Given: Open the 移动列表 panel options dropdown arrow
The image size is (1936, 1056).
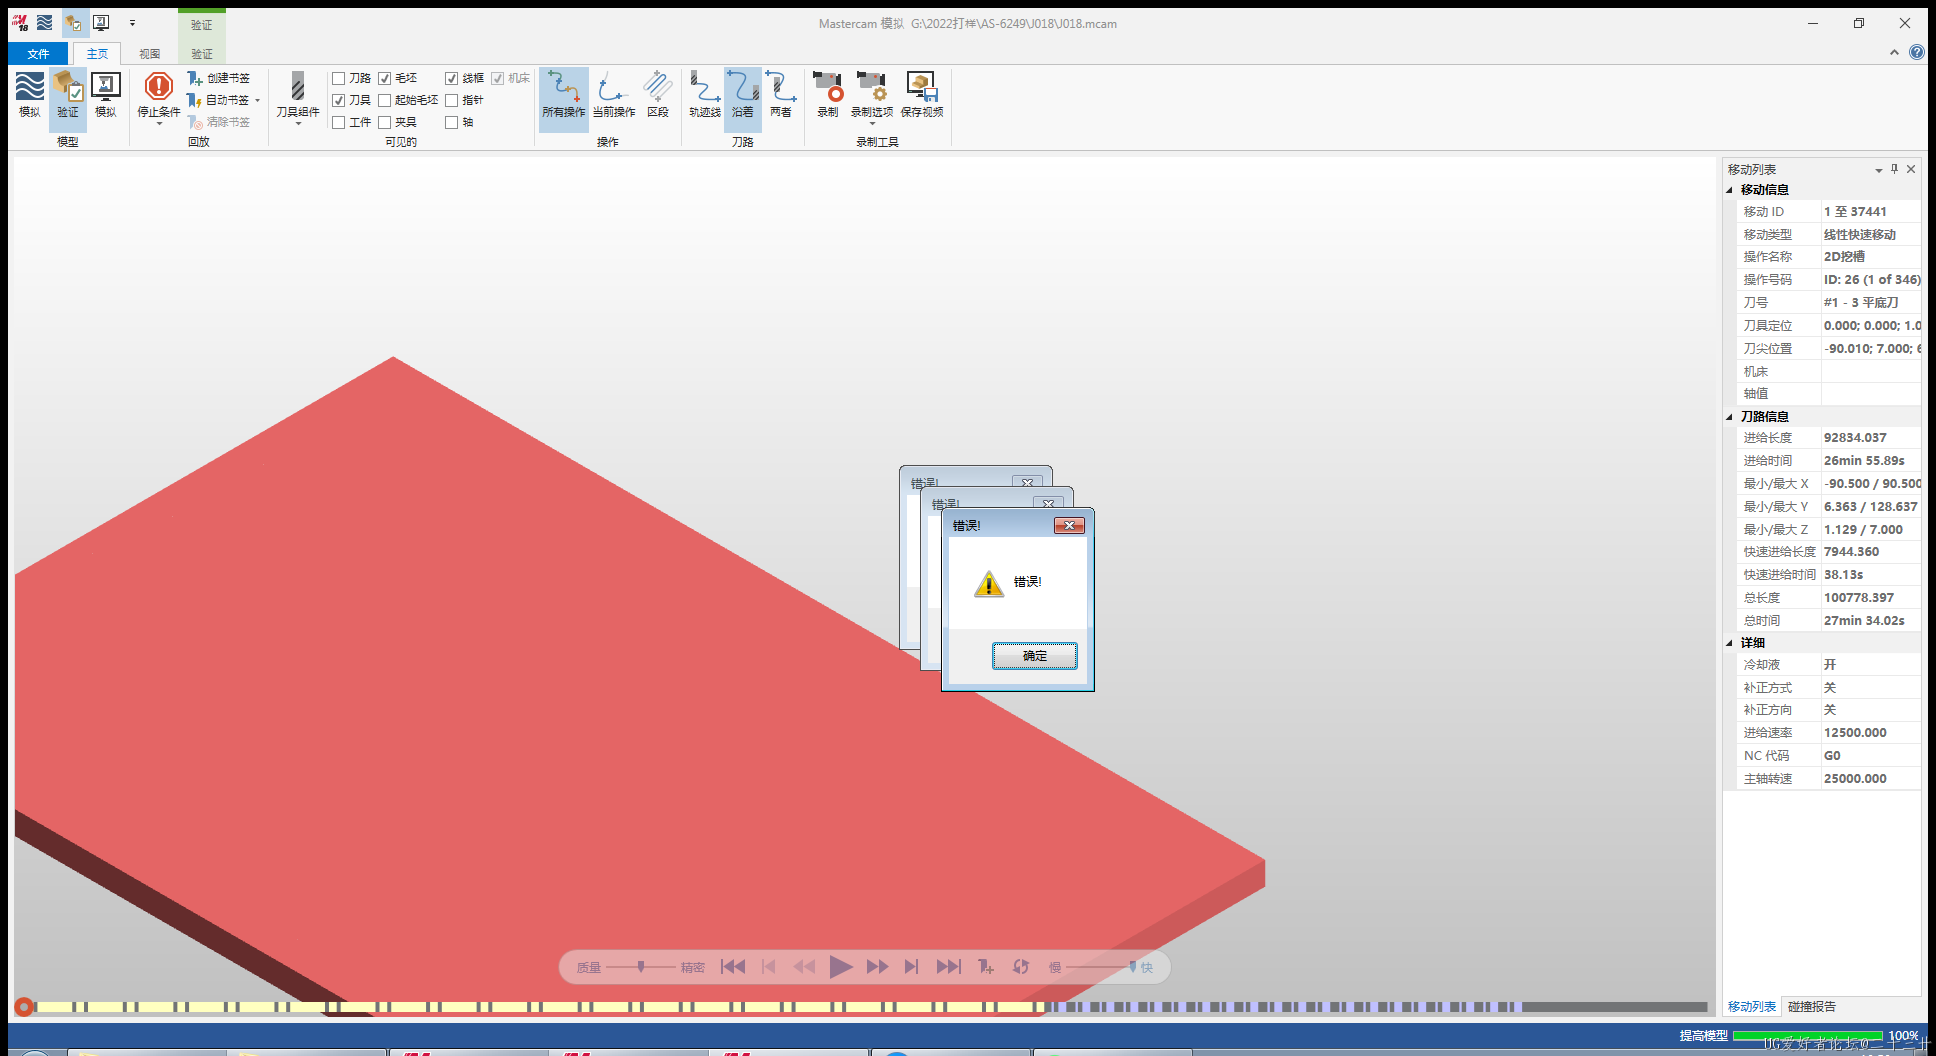Looking at the screenshot, I should (x=1879, y=170).
